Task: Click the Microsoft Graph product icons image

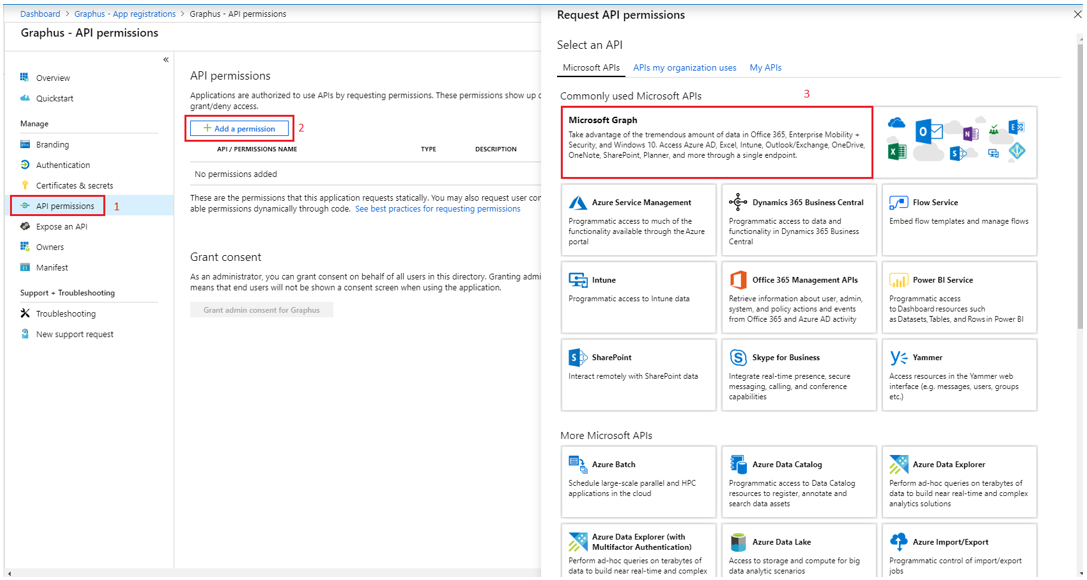Action: (x=956, y=139)
